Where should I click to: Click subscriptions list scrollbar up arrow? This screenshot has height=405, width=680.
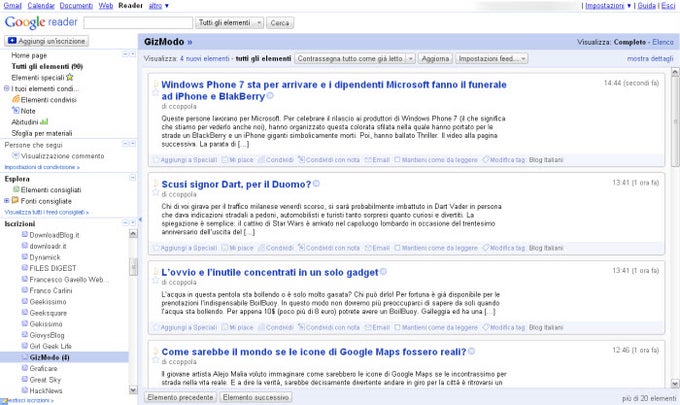point(133,234)
